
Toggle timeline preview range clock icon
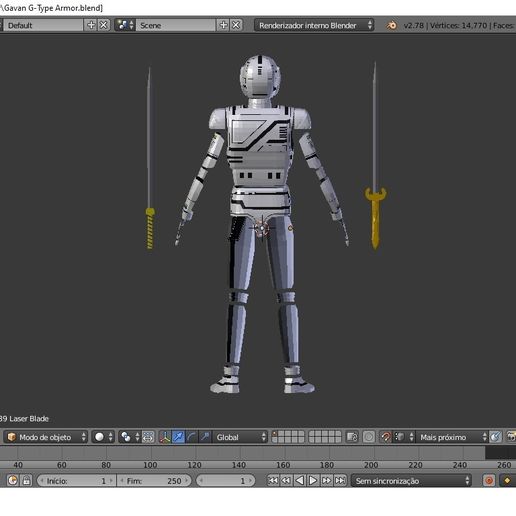pos(13,480)
